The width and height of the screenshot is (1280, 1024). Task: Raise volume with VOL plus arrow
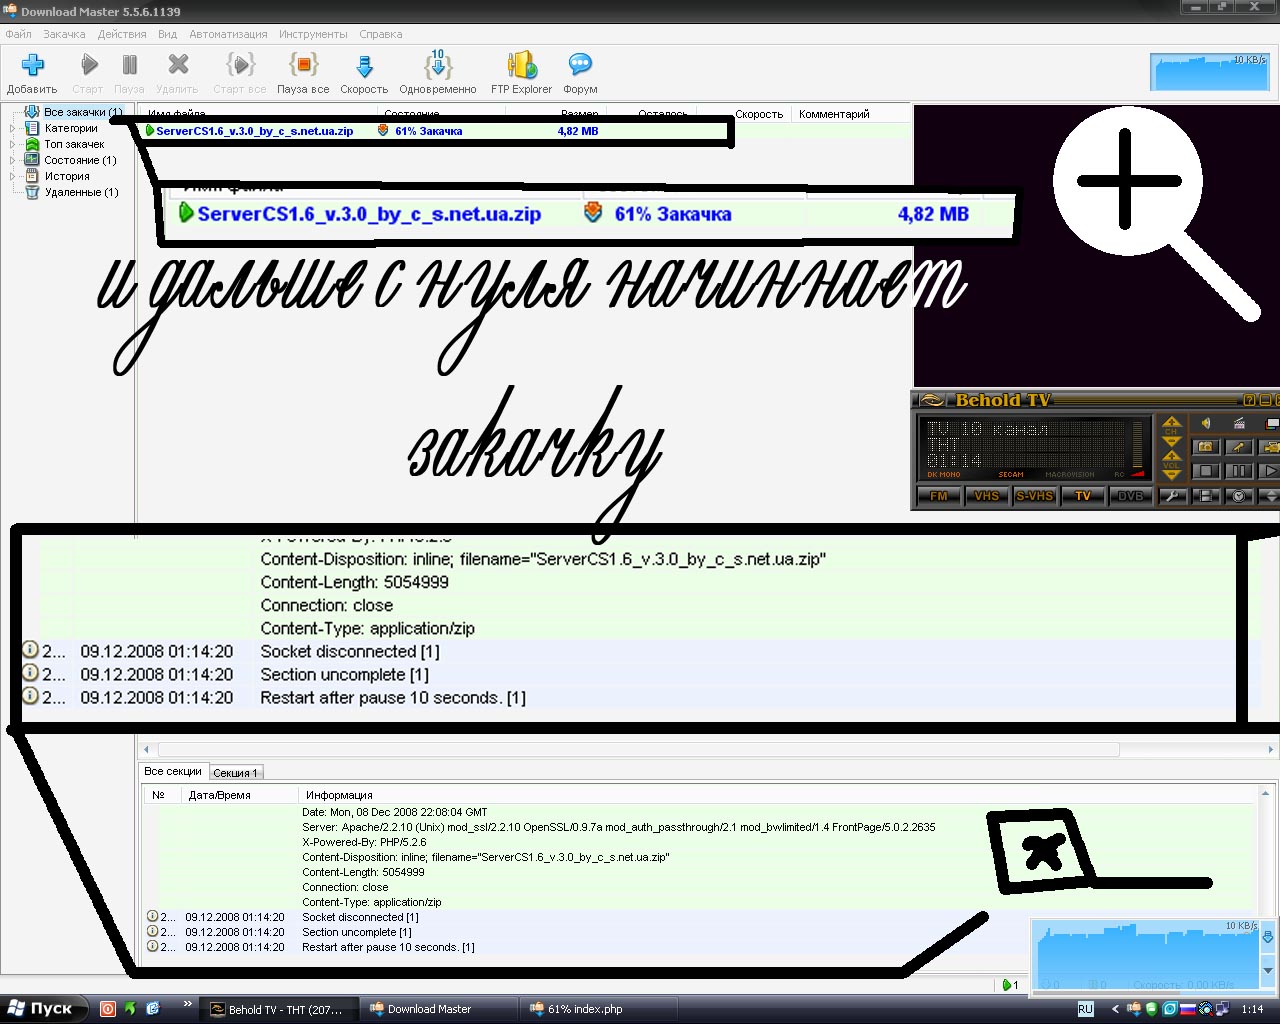tap(1172, 455)
